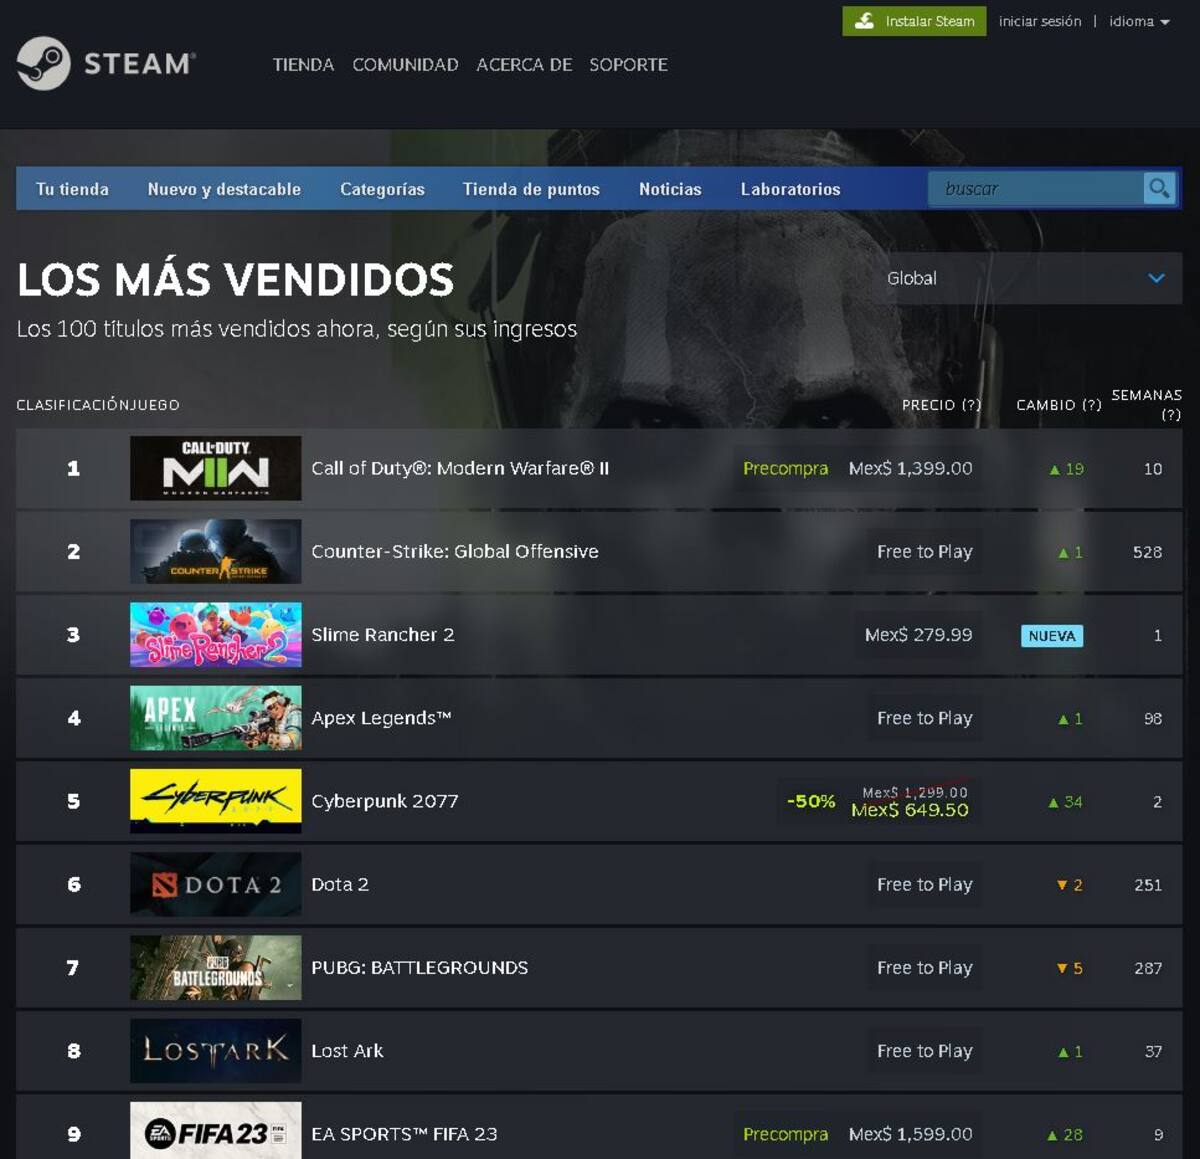The width and height of the screenshot is (1200, 1159).
Task: Click down arrow 5 change on PUBG row
Action: [x=1069, y=968]
